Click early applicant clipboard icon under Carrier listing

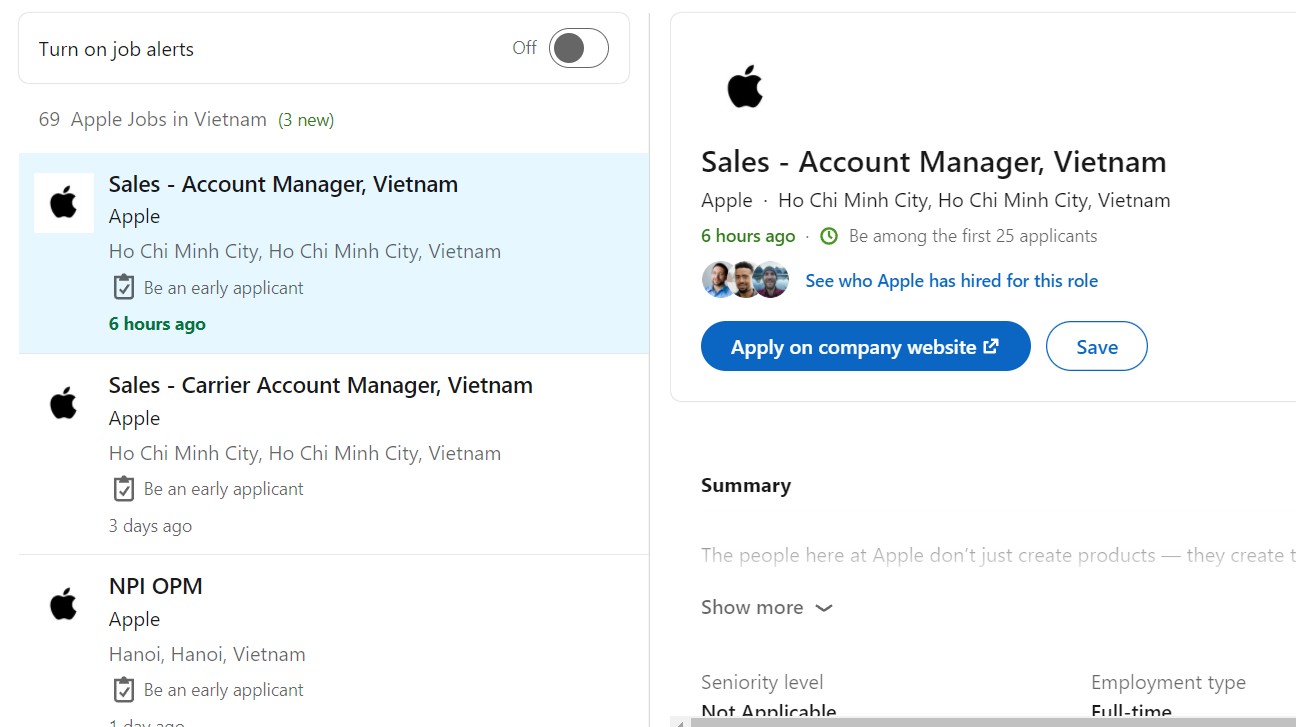pyautogui.click(x=123, y=489)
